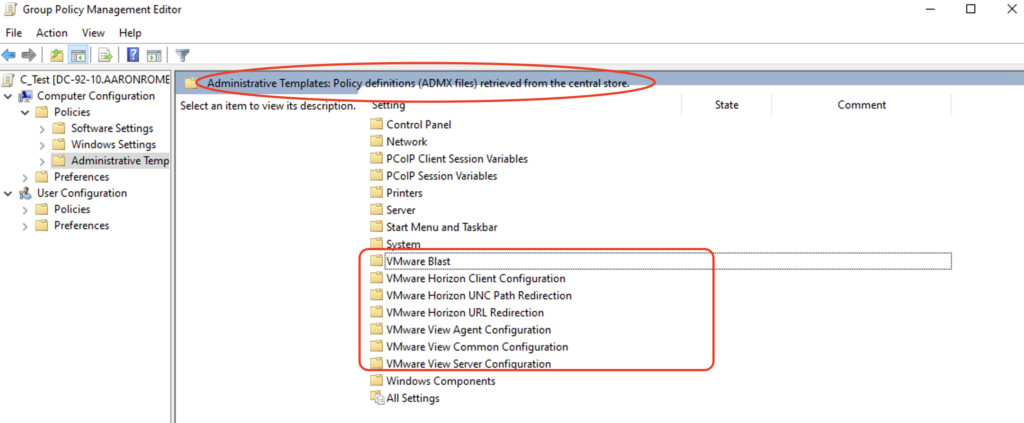Click the State column header

point(726,105)
